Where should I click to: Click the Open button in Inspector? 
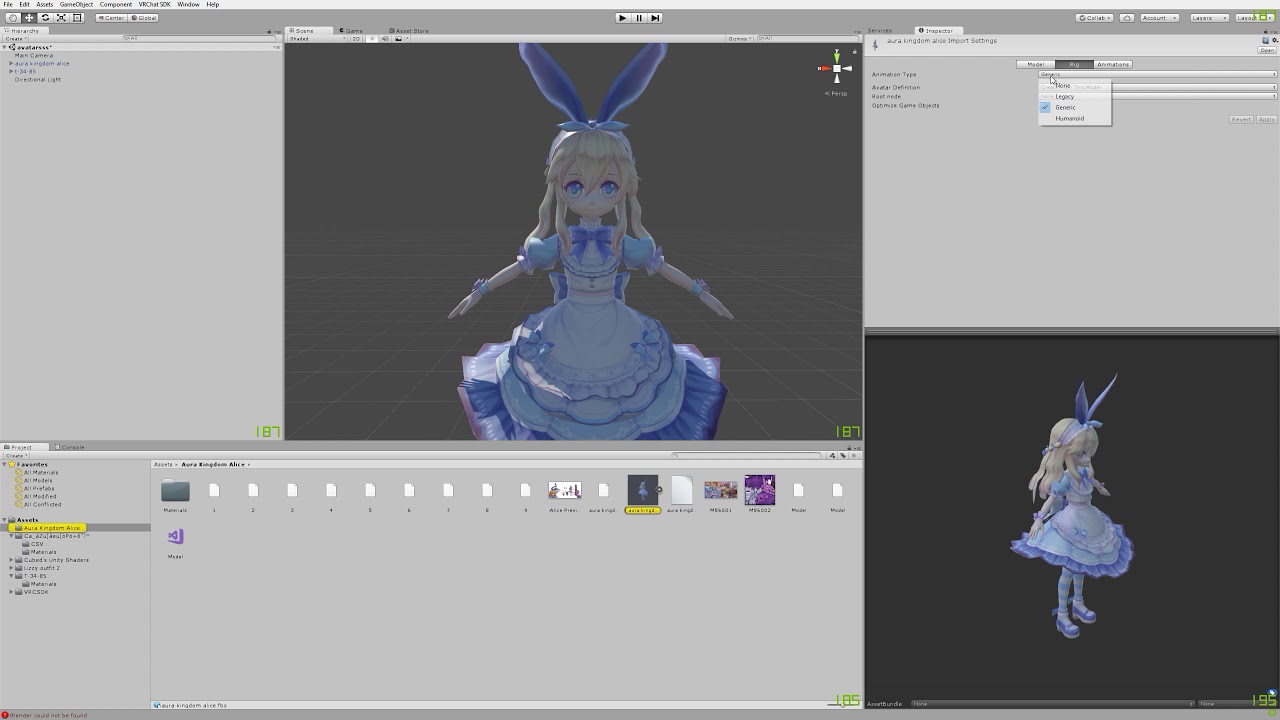[x=1267, y=50]
